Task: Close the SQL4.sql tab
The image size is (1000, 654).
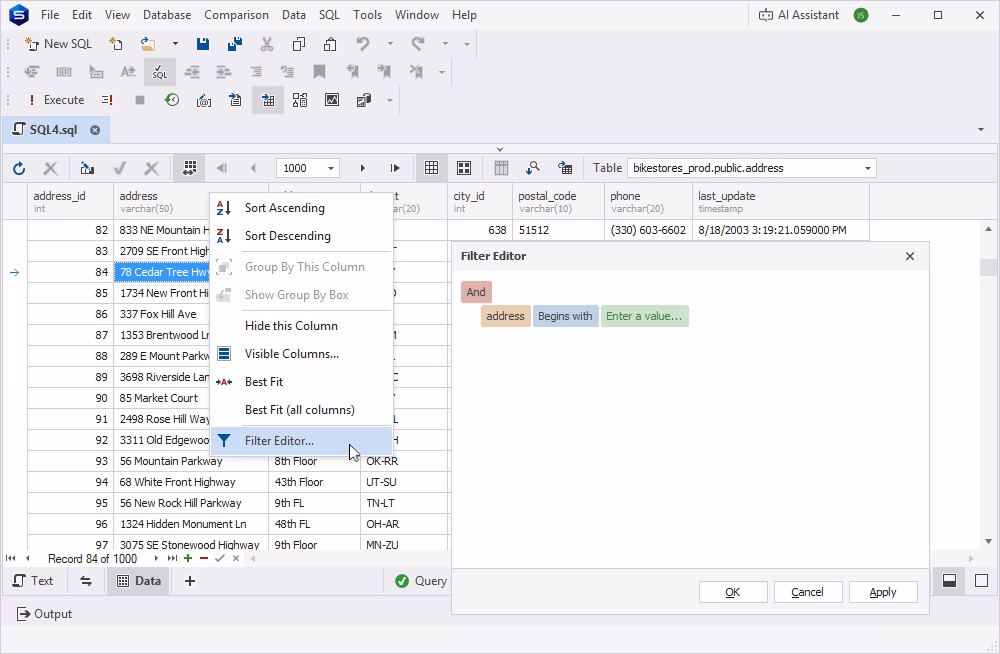Action: pos(95,130)
